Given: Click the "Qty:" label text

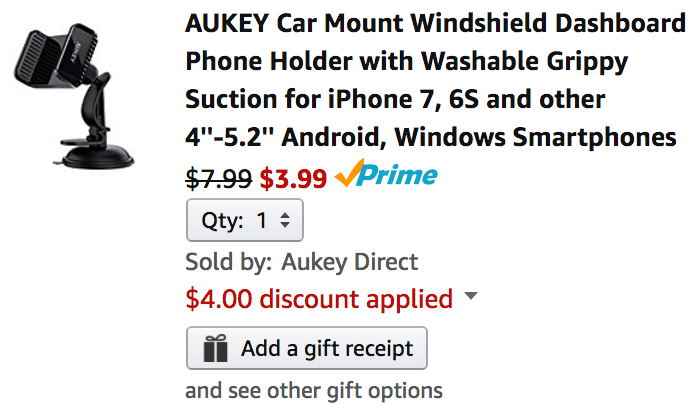Looking at the screenshot, I should (223, 221).
